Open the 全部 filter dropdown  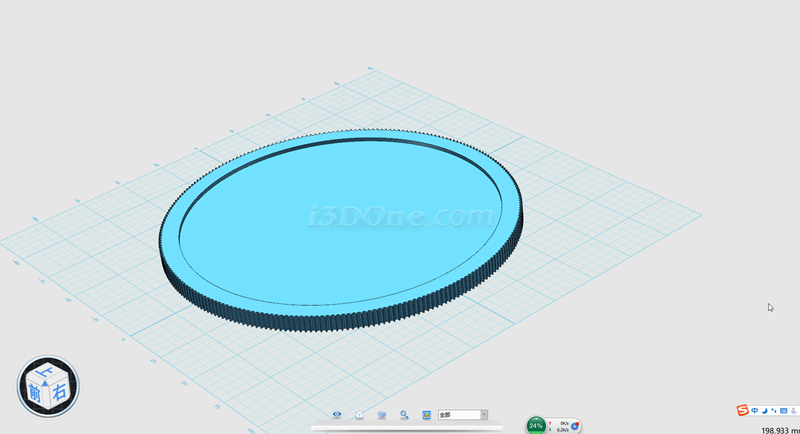click(461, 414)
